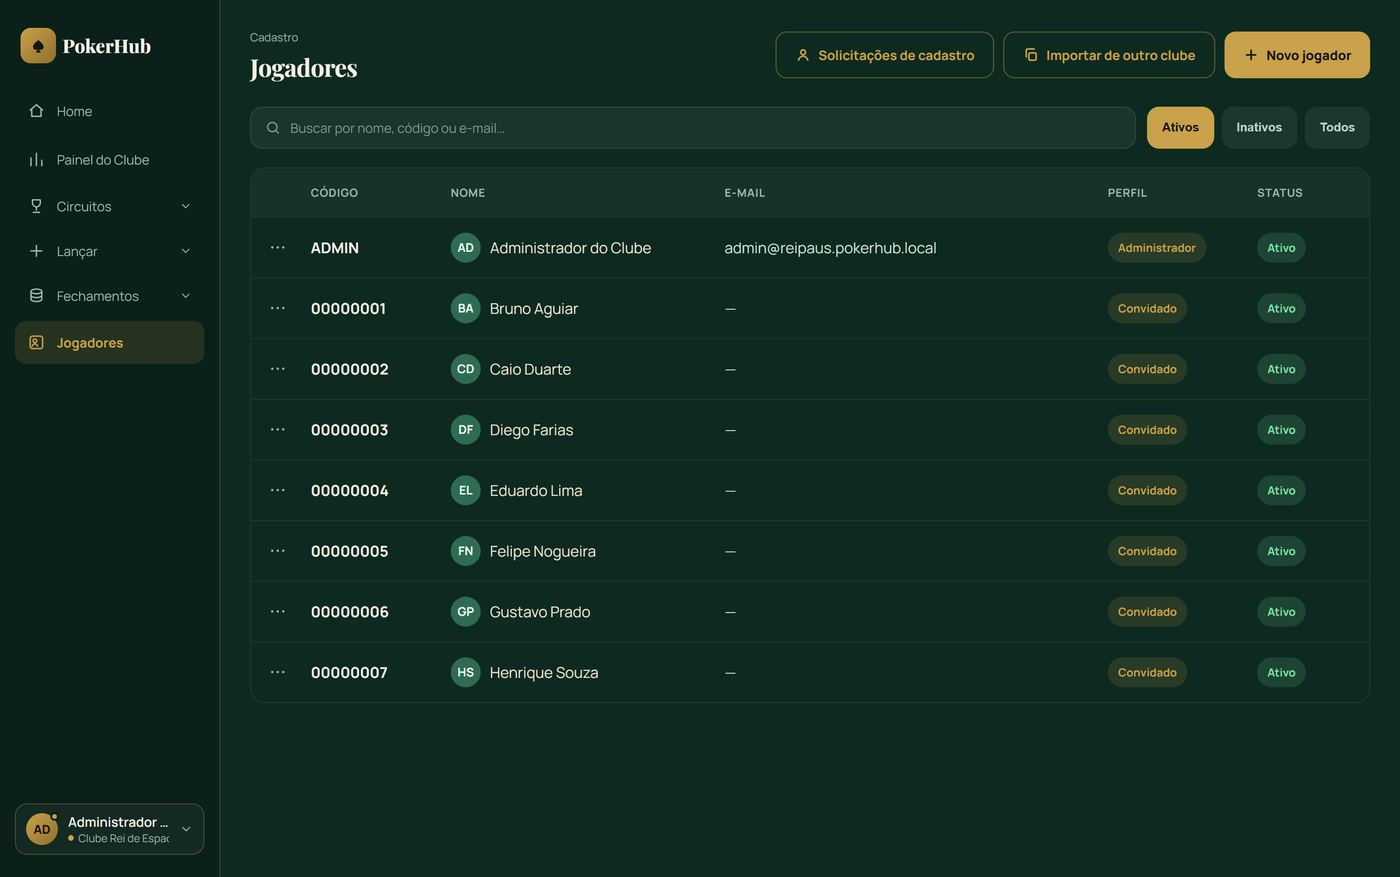The width and height of the screenshot is (1400, 877).
Task: Click the FN avatar of Felipe Nogueira
Action: [x=466, y=551]
